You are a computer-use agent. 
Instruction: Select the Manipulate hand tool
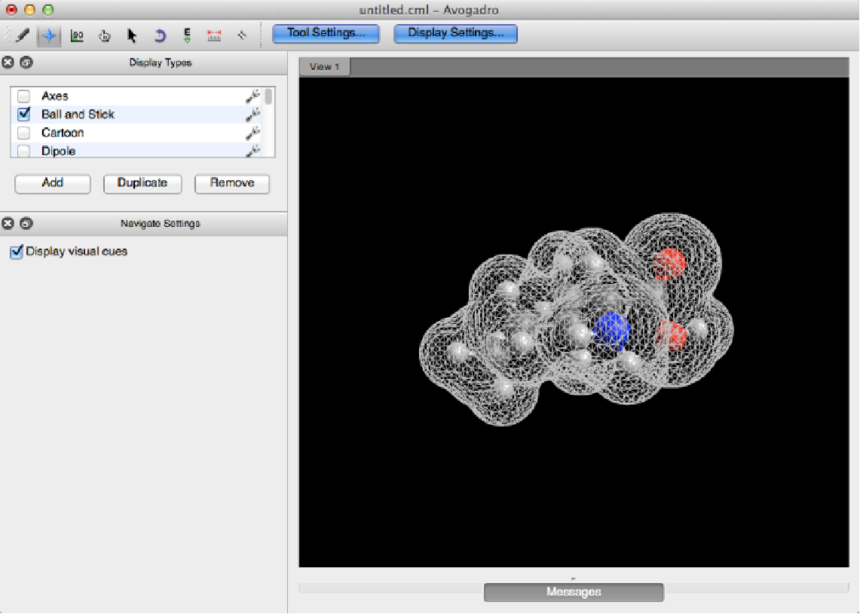pos(104,35)
